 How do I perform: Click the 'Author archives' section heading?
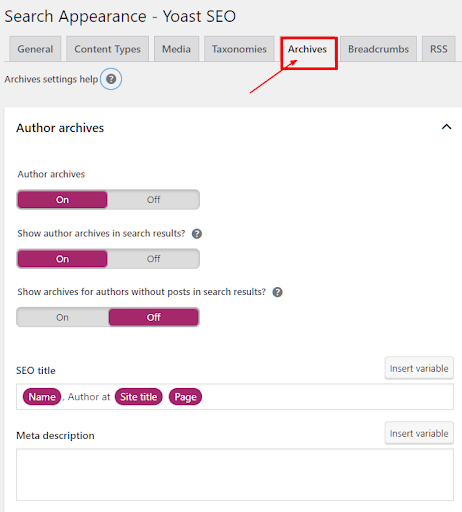click(60, 128)
